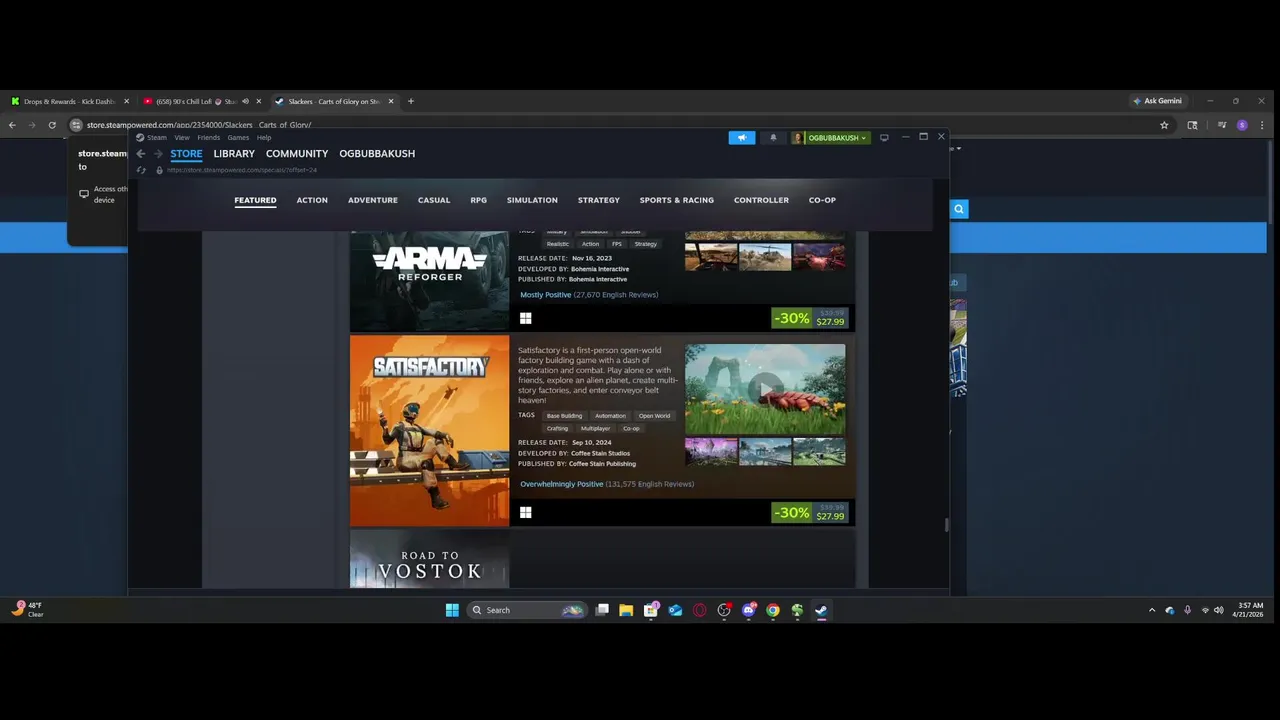The height and width of the screenshot is (720, 1280).
Task: Open volume control in system tray
Action: [x=1218, y=610]
